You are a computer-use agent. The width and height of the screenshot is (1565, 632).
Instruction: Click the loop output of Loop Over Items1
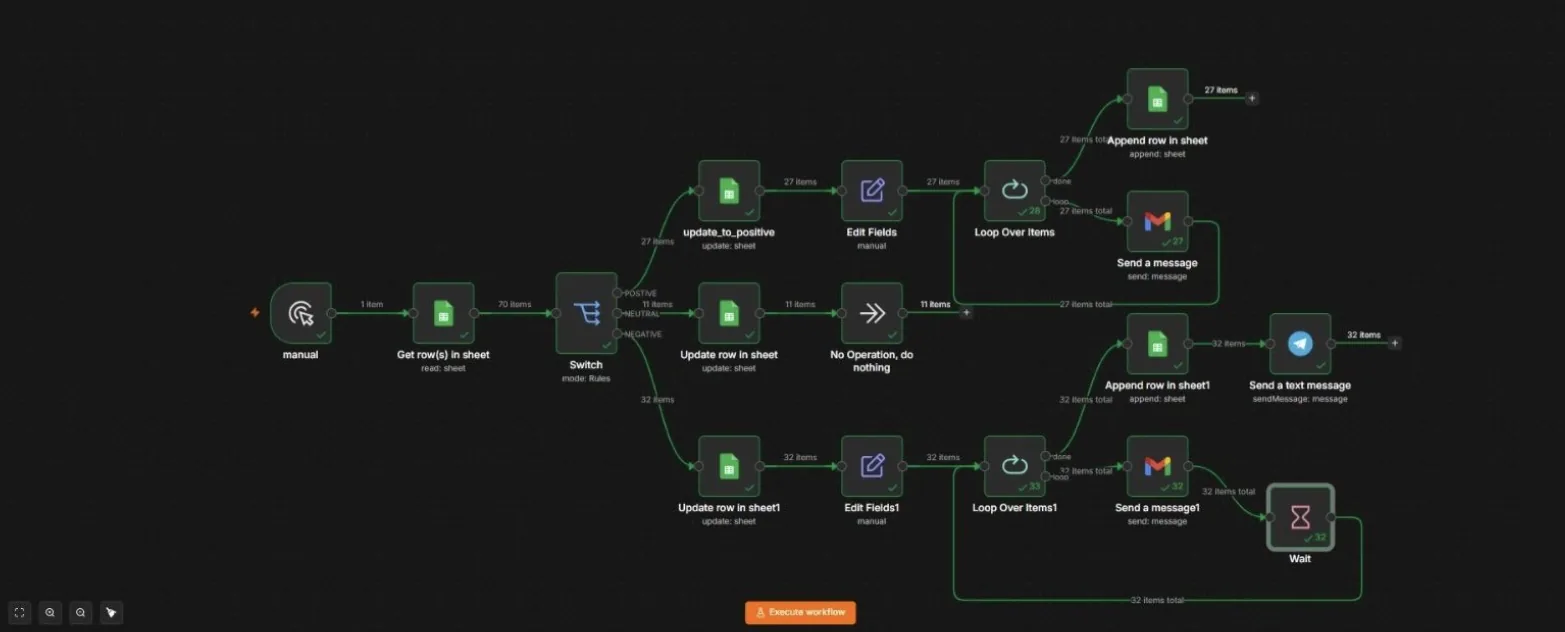(x=1046, y=477)
